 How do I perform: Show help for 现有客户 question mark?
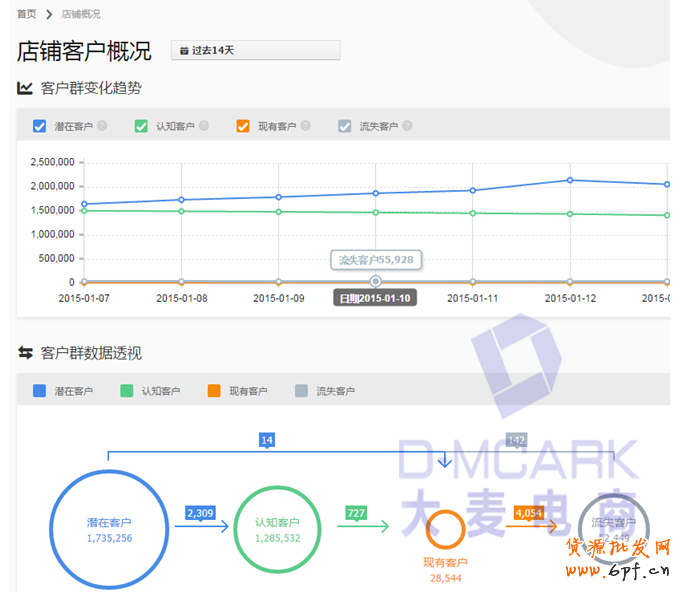[306, 126]
